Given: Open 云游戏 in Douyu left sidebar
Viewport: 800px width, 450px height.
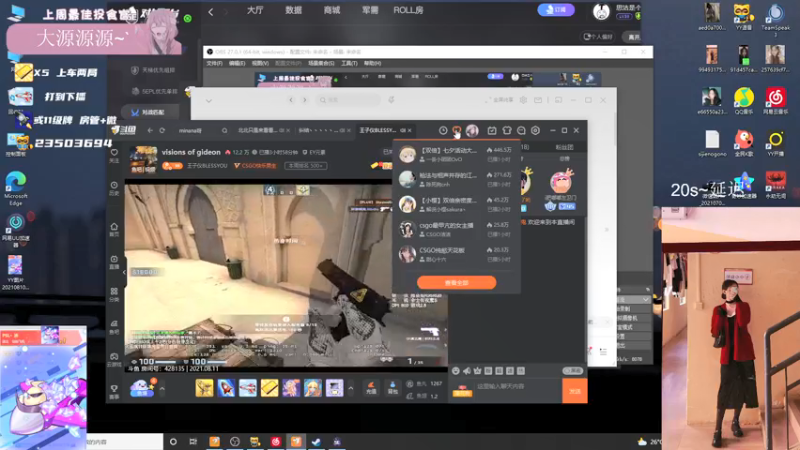Looking at the screenshot, I should pos(114,360).
